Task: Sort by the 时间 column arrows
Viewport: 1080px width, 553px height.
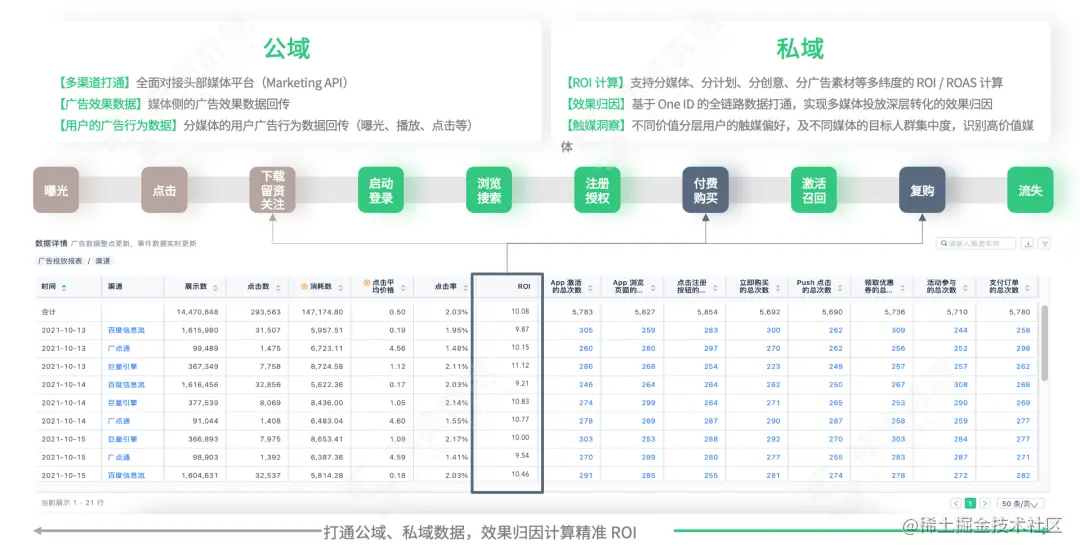Action: click(64, 287)
